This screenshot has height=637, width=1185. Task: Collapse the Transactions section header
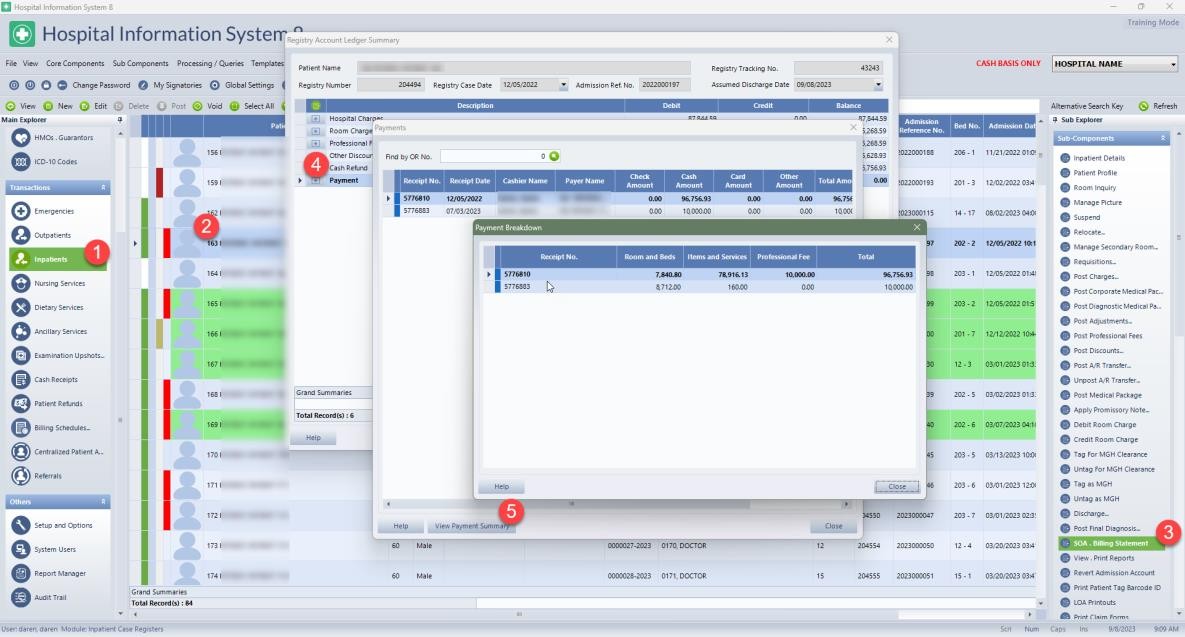pyautogui.click(x=103, y=187)
